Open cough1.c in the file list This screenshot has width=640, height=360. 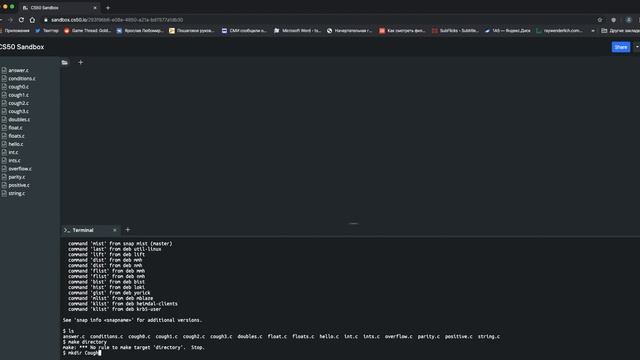click(x=18, y=95)
